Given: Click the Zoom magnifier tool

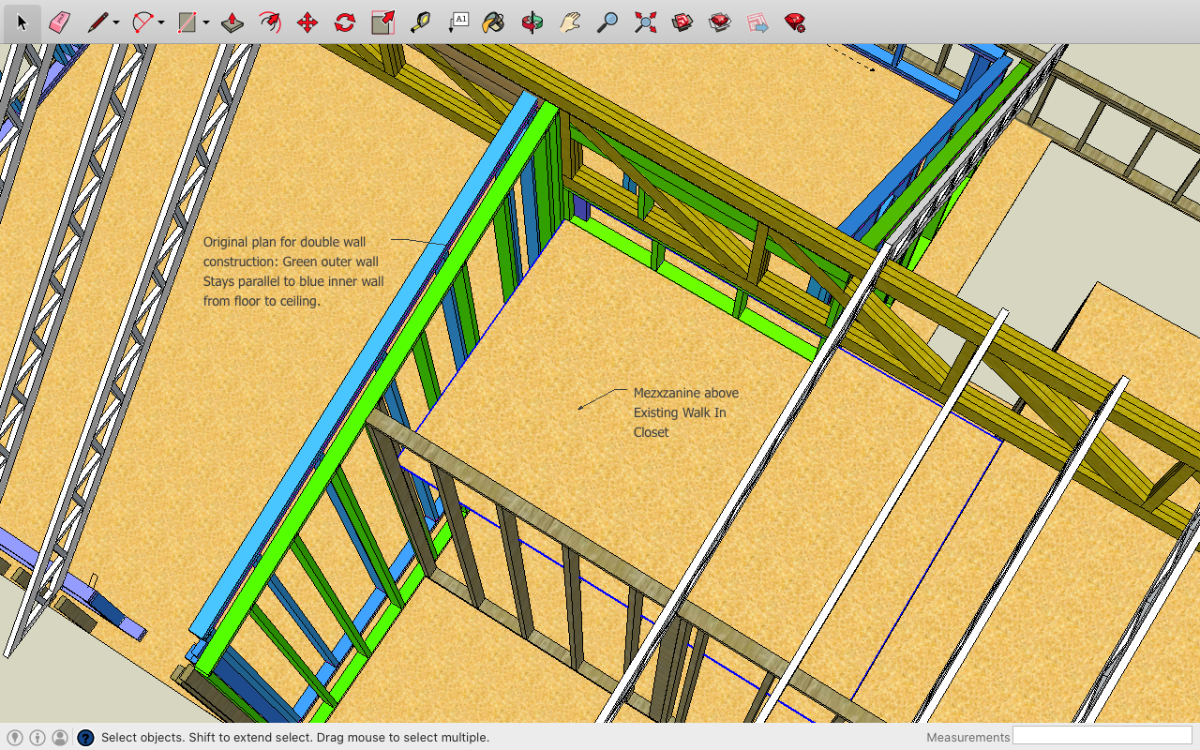Looking at the screenshot, I should point(607,22).
